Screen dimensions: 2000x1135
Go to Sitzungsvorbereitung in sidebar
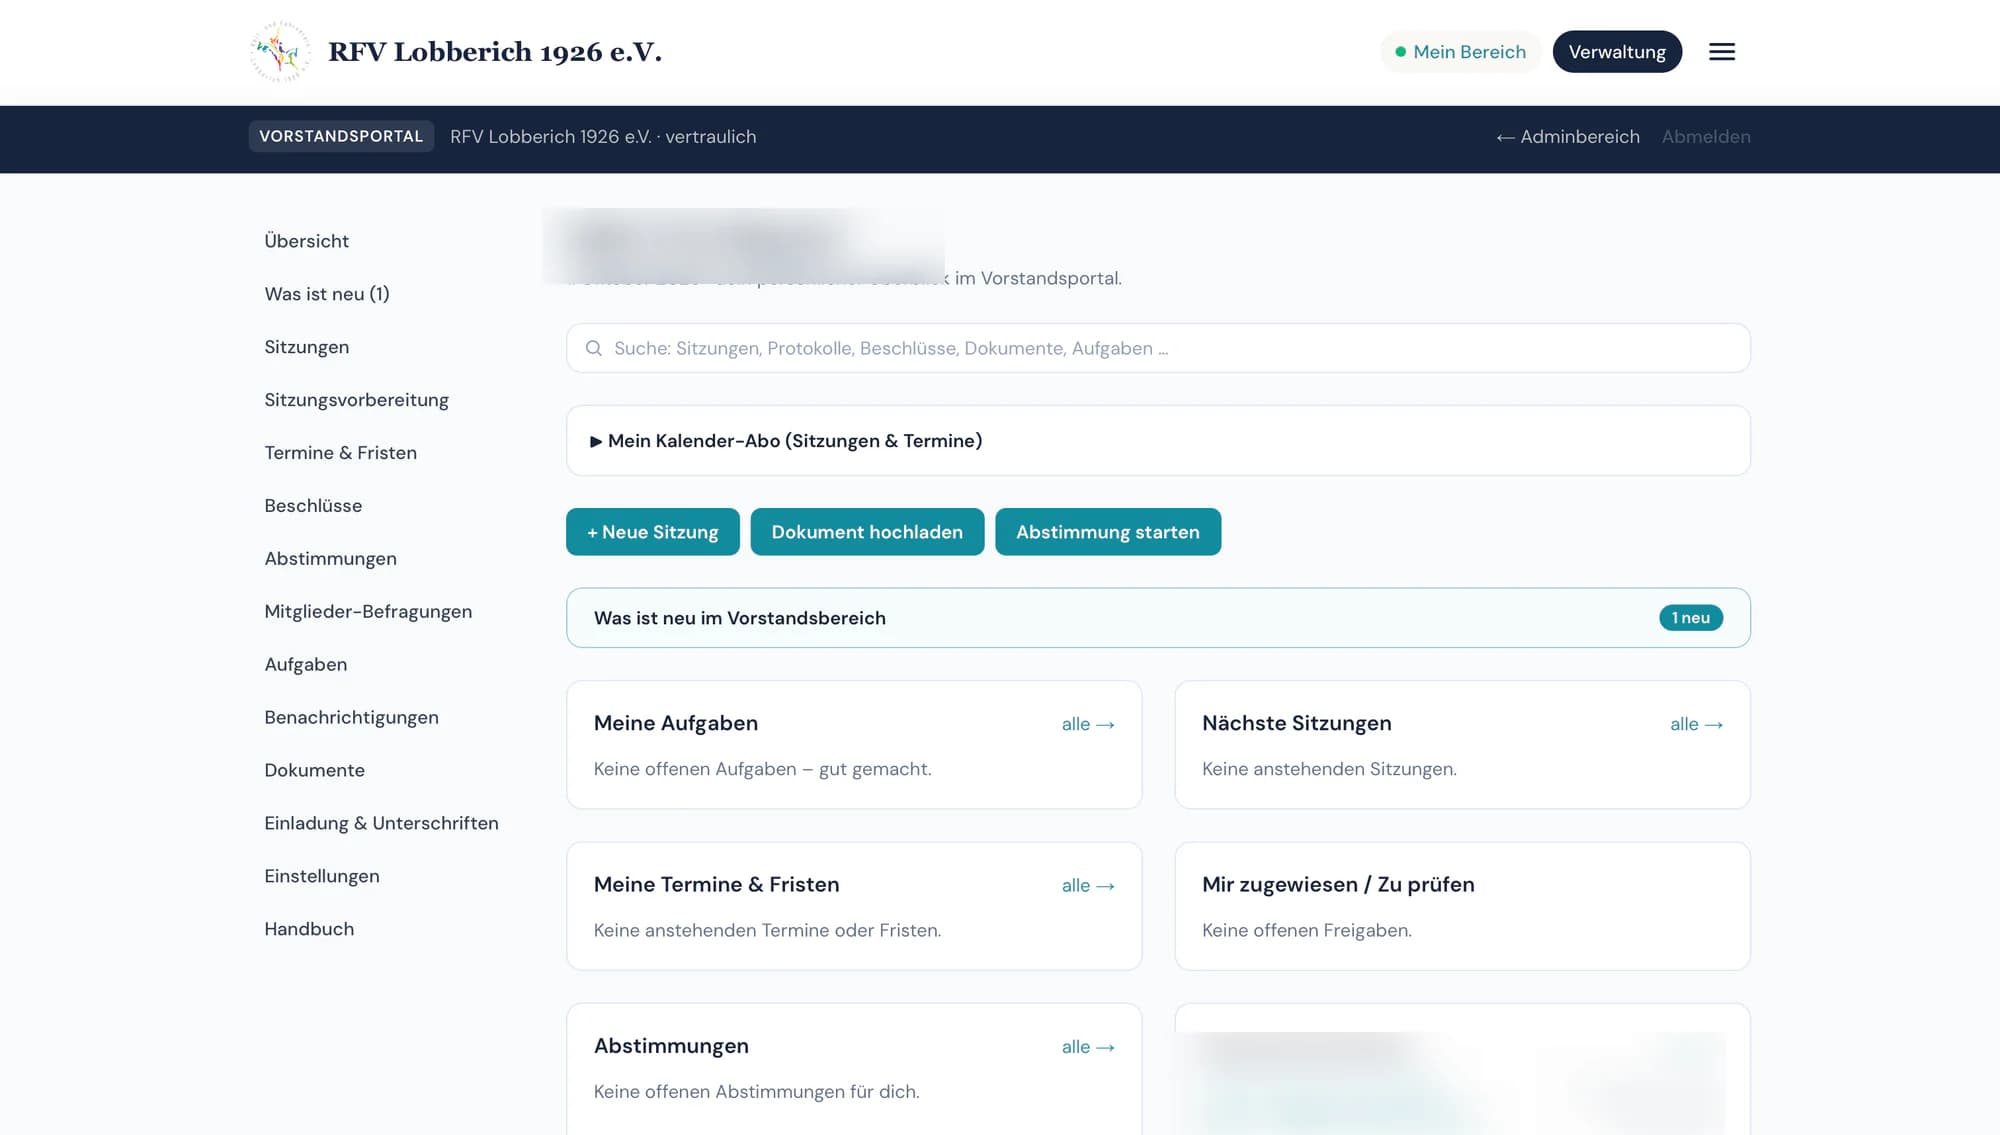point(356,400)
